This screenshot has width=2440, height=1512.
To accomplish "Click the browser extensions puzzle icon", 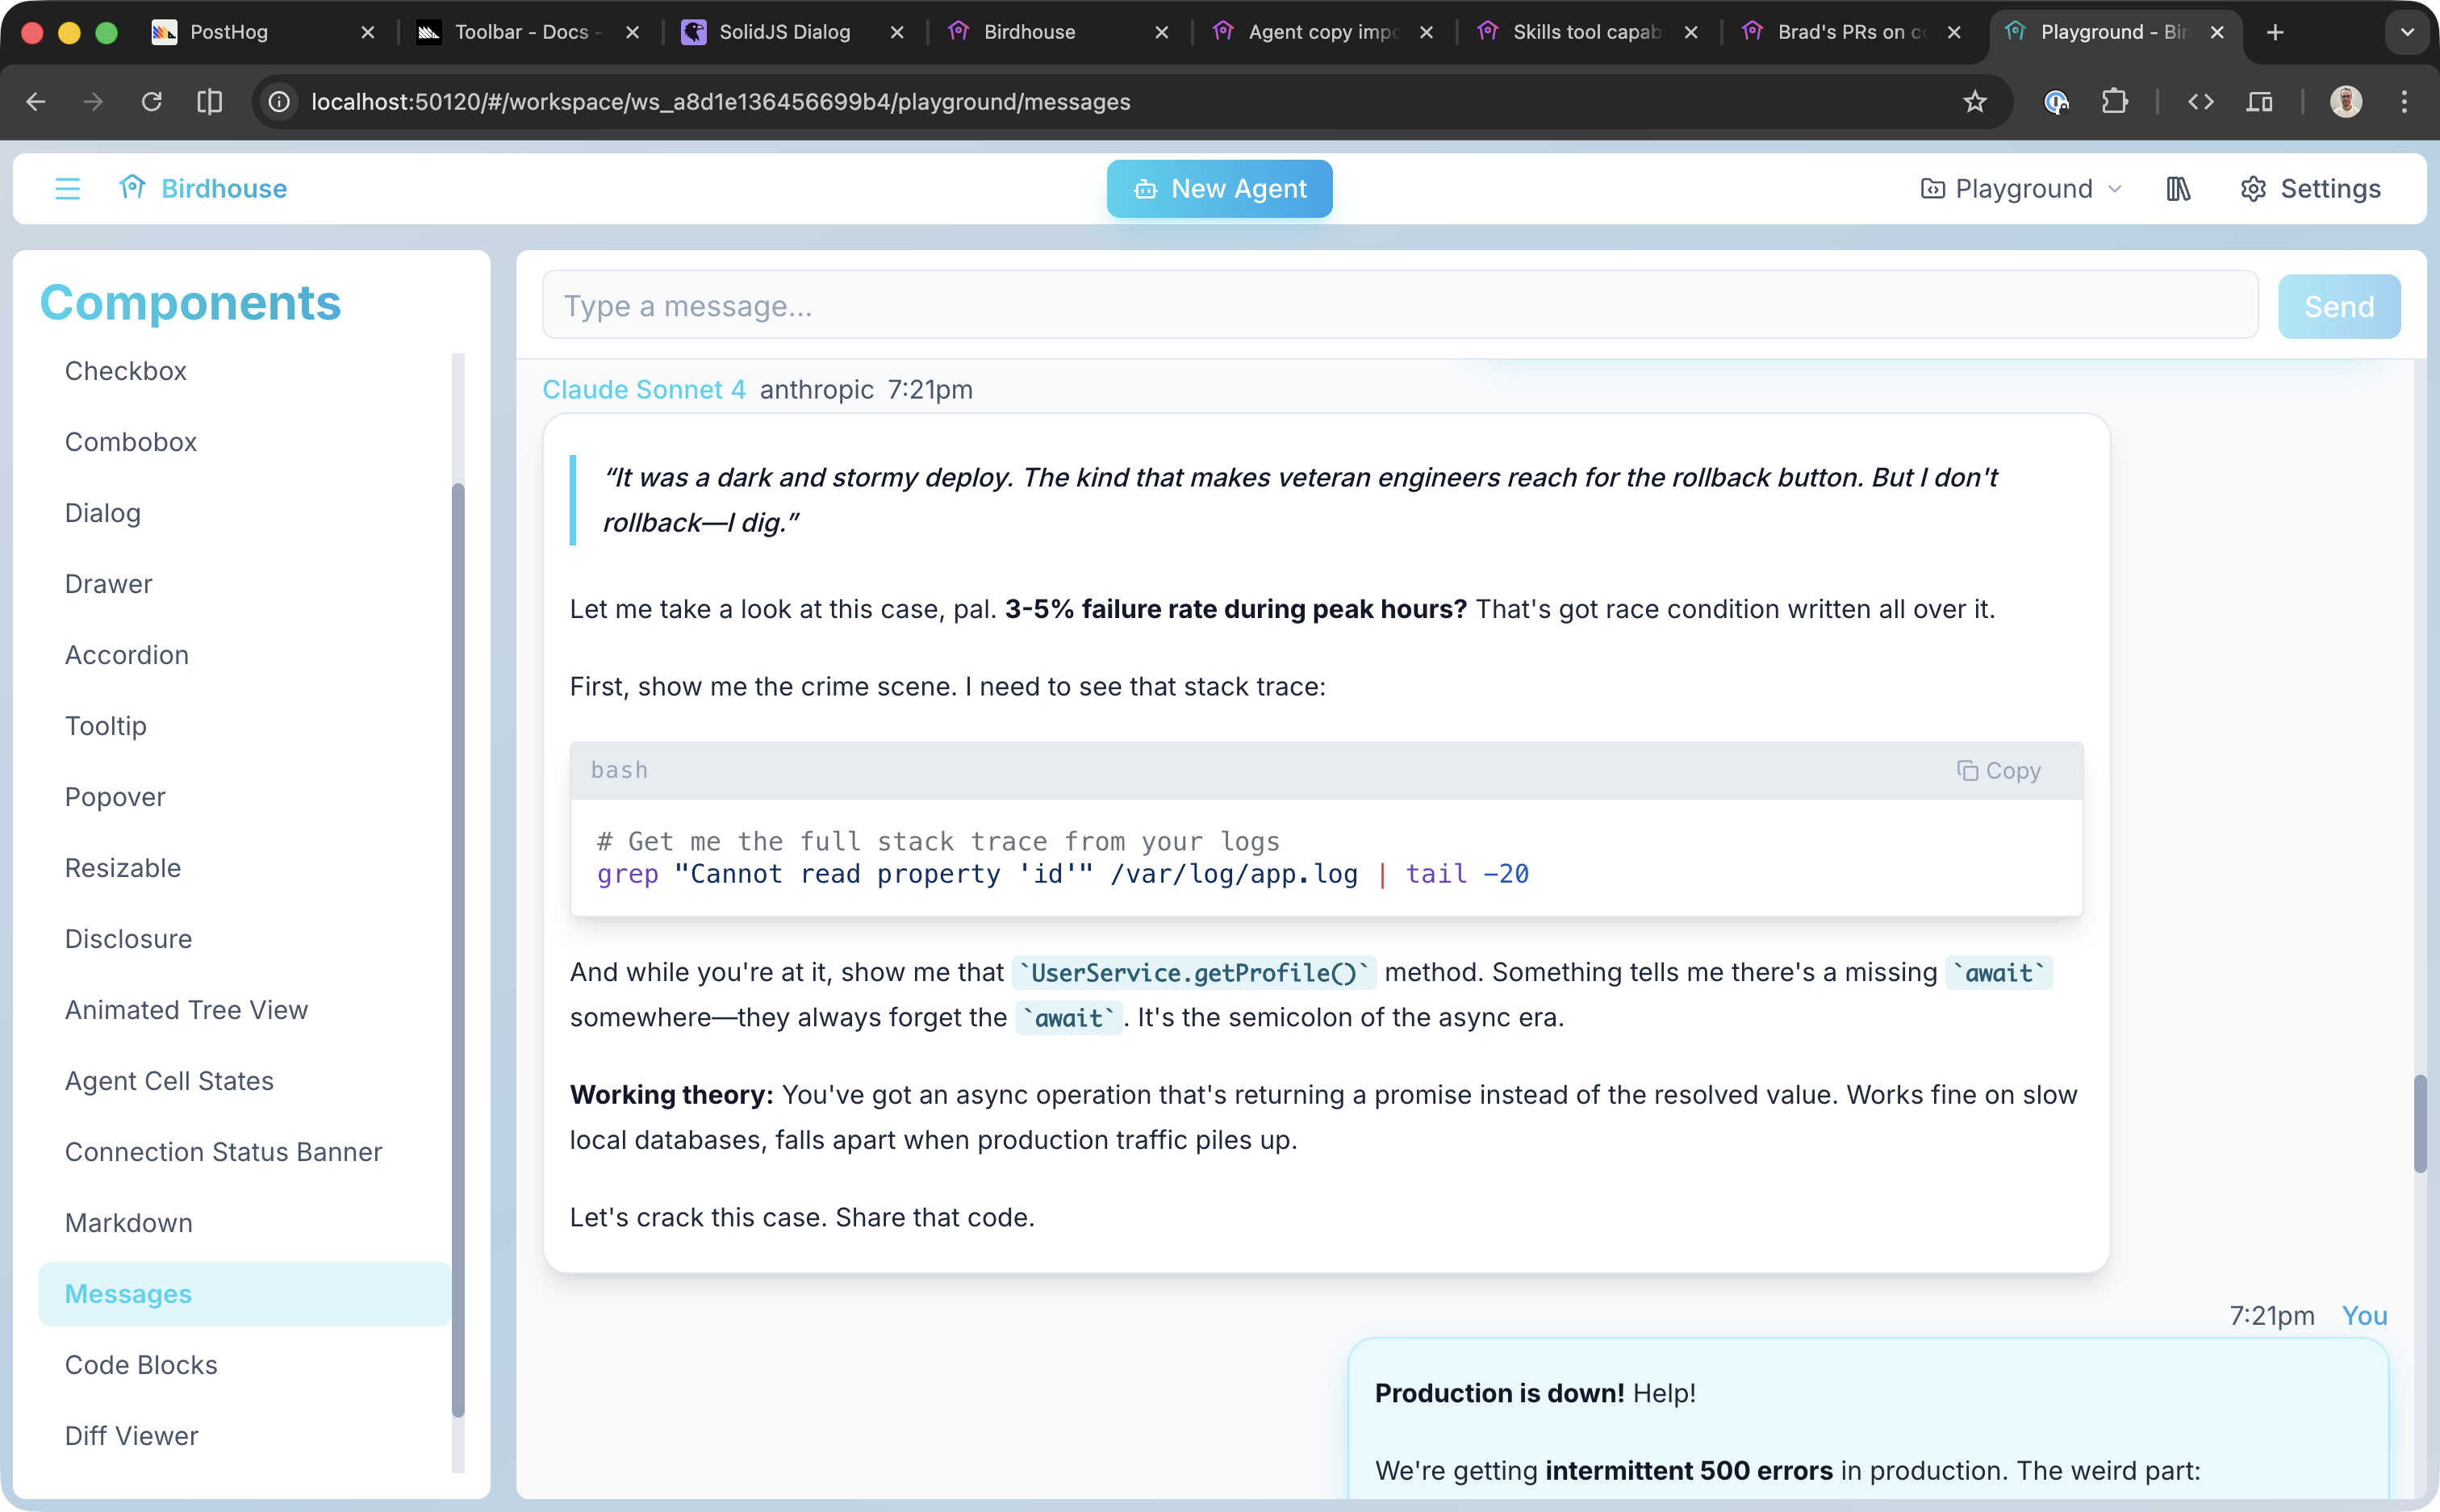I will click(2113, 101).
